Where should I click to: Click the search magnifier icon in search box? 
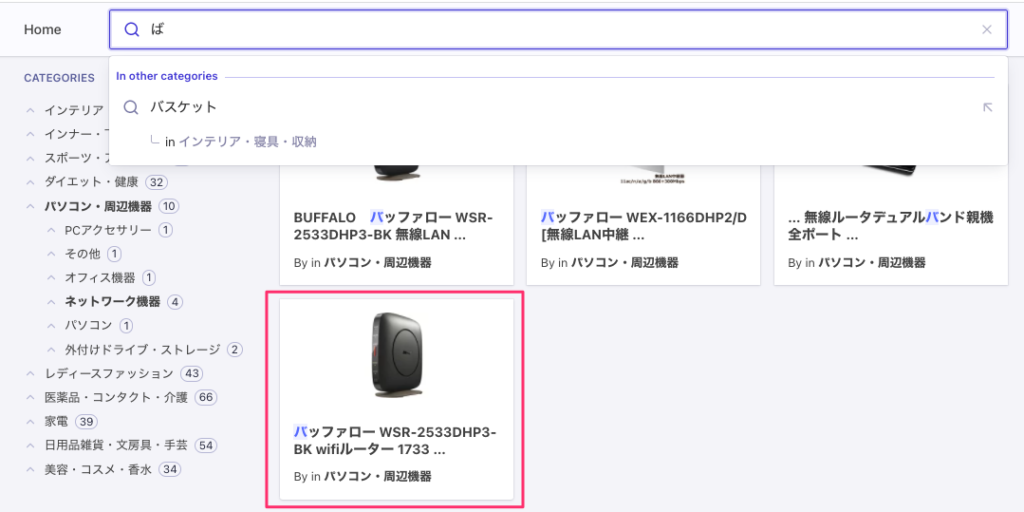click(132, 29)
